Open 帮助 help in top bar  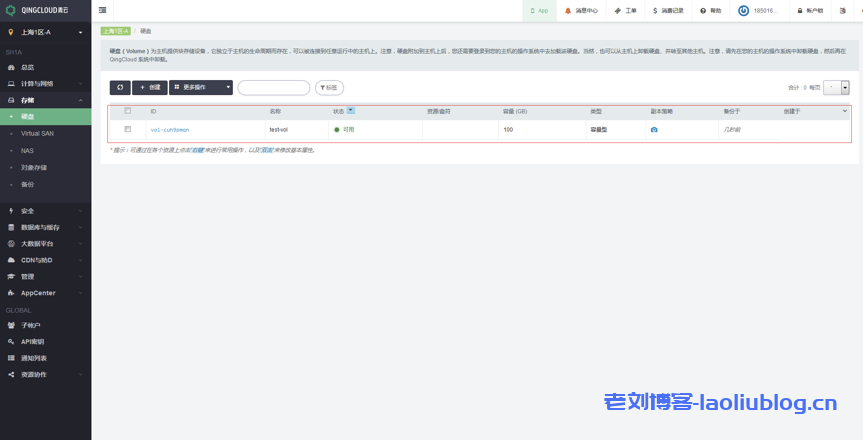(x=710, y=11)
